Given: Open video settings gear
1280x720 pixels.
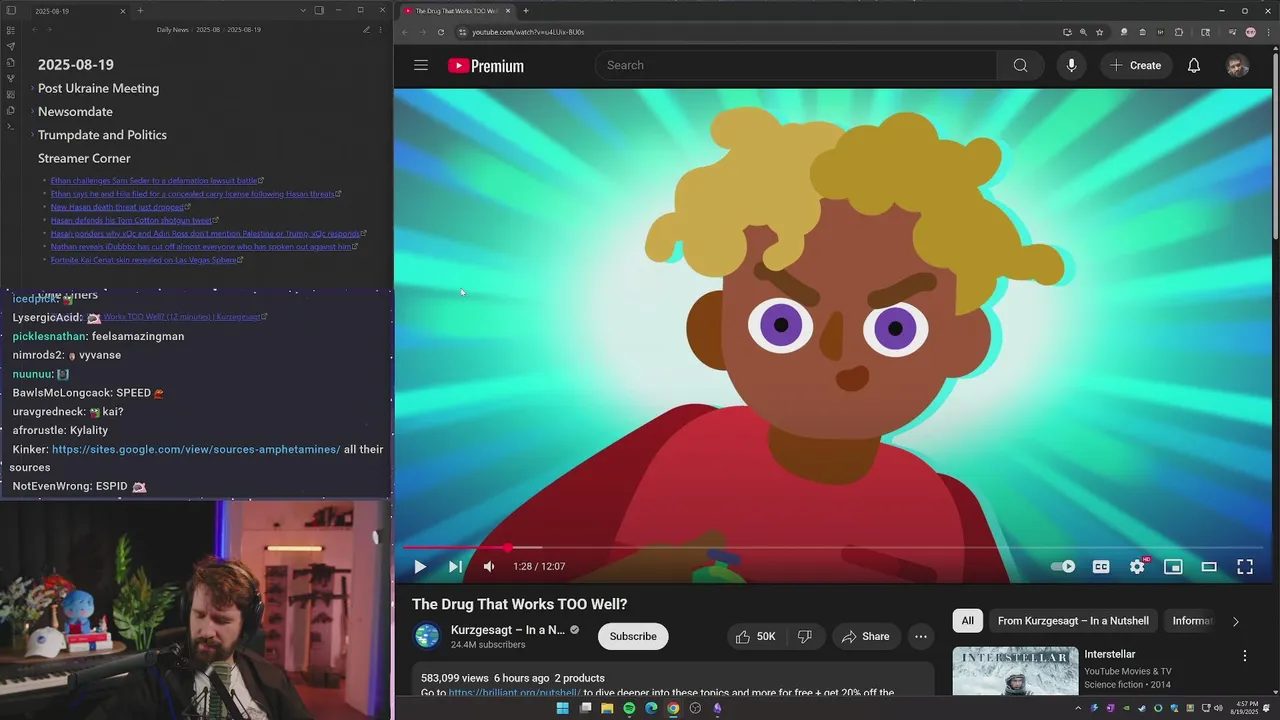Looking at the screenshot, I should pyautogui.click(x=1137, y=567).
